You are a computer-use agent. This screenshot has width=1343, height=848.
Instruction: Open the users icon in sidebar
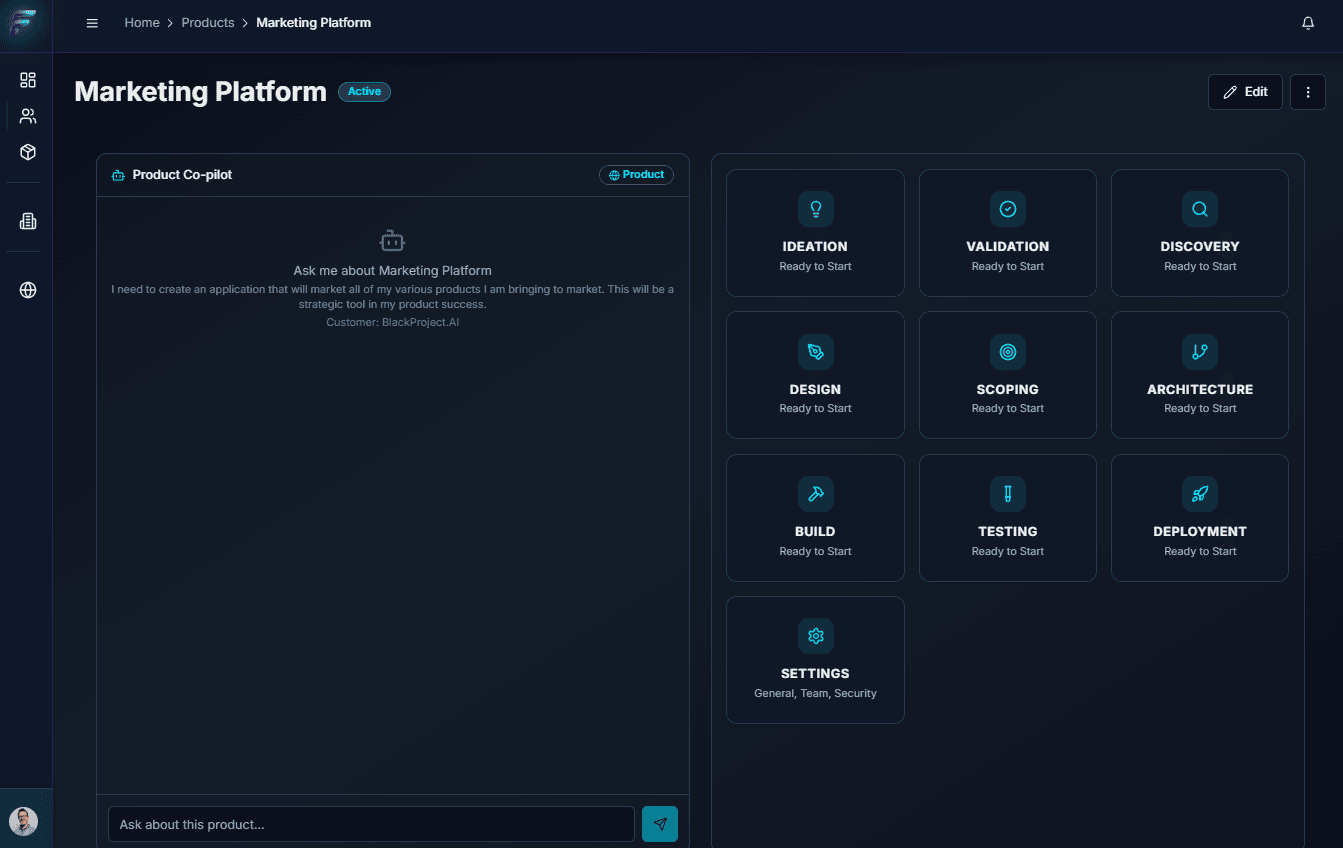(x=28, y=116)
